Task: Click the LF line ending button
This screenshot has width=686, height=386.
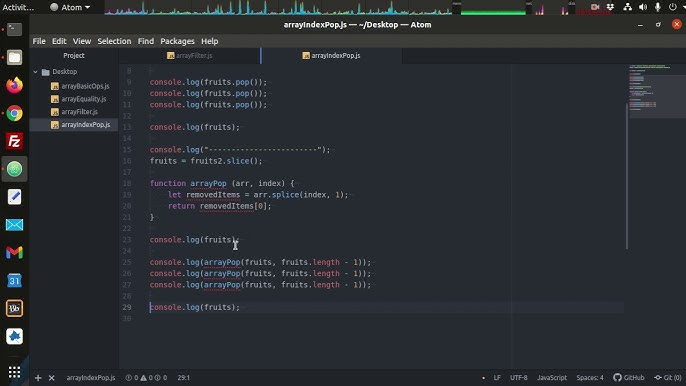Action: (x=497, y=377)
